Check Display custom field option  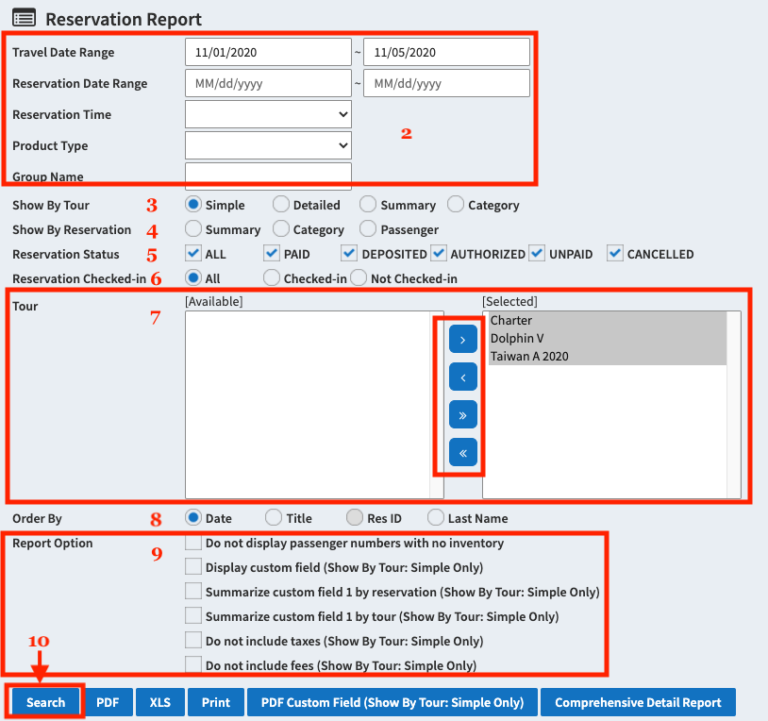click(194, 567)
